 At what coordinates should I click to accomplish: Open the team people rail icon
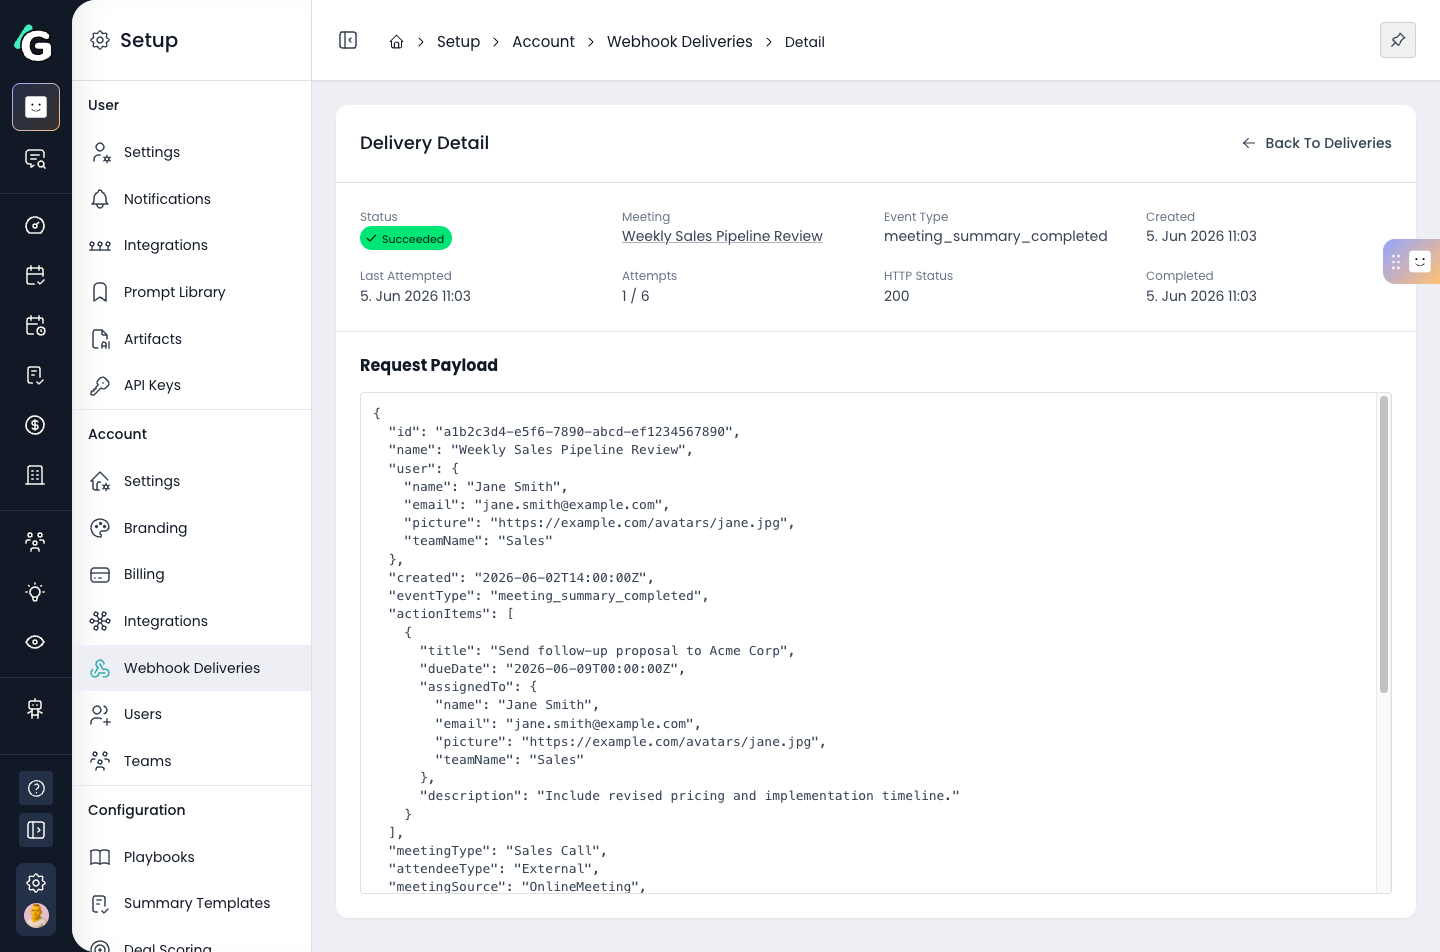tap(36, 542)
